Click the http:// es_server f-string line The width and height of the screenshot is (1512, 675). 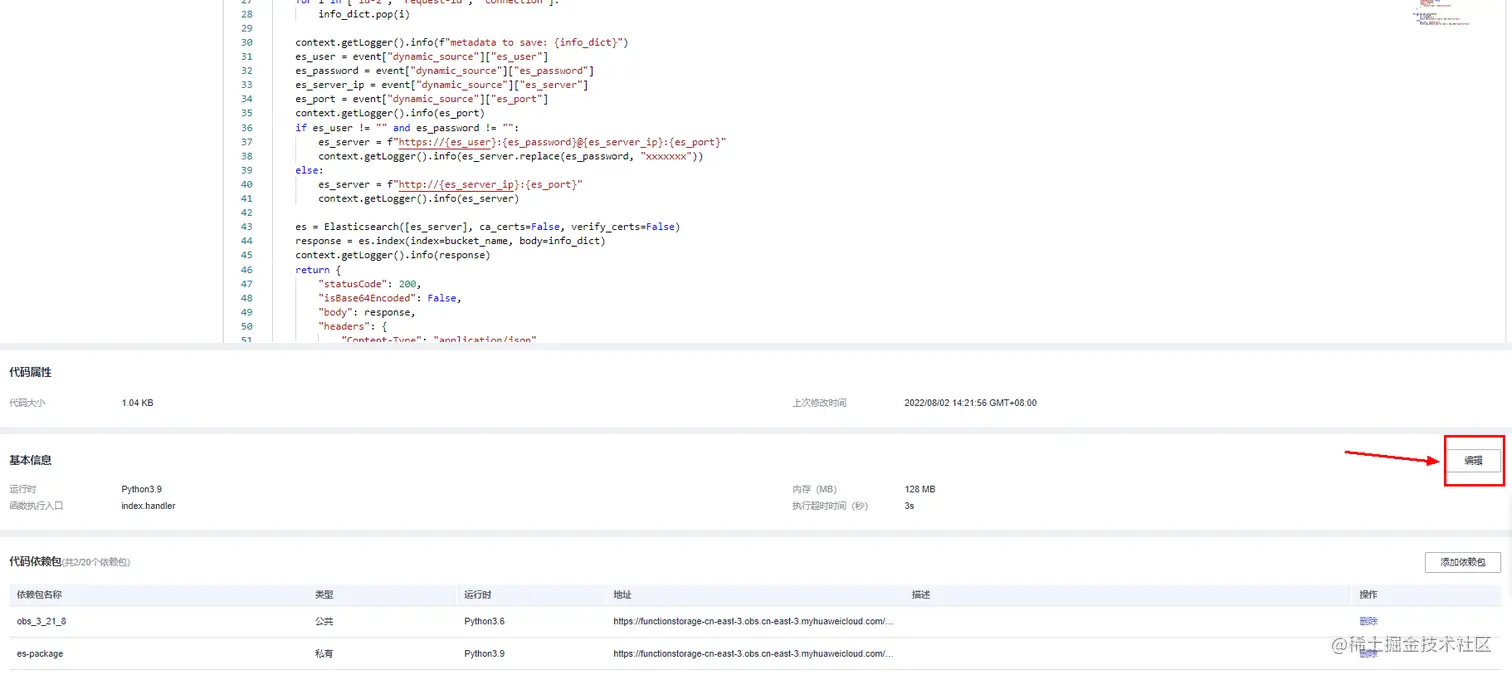pyautogui.click(x=450, y=184)
